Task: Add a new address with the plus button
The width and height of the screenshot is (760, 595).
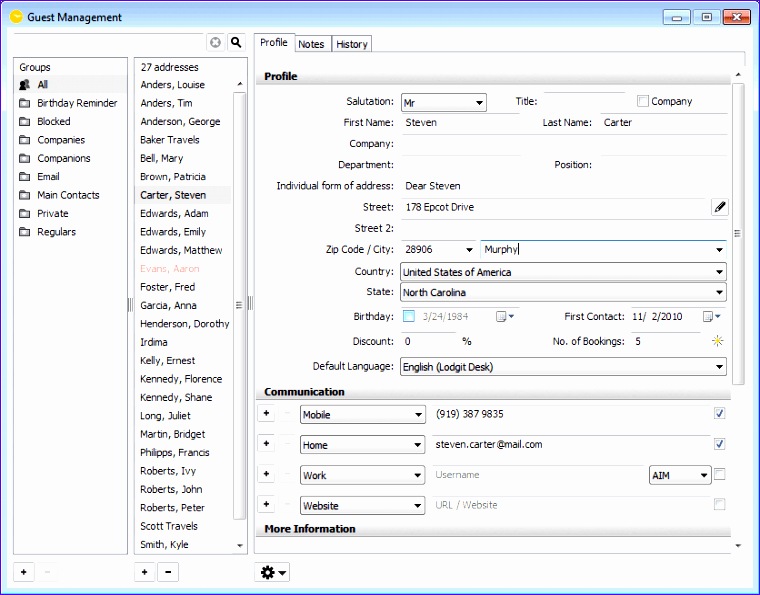Action: point(144,572)
